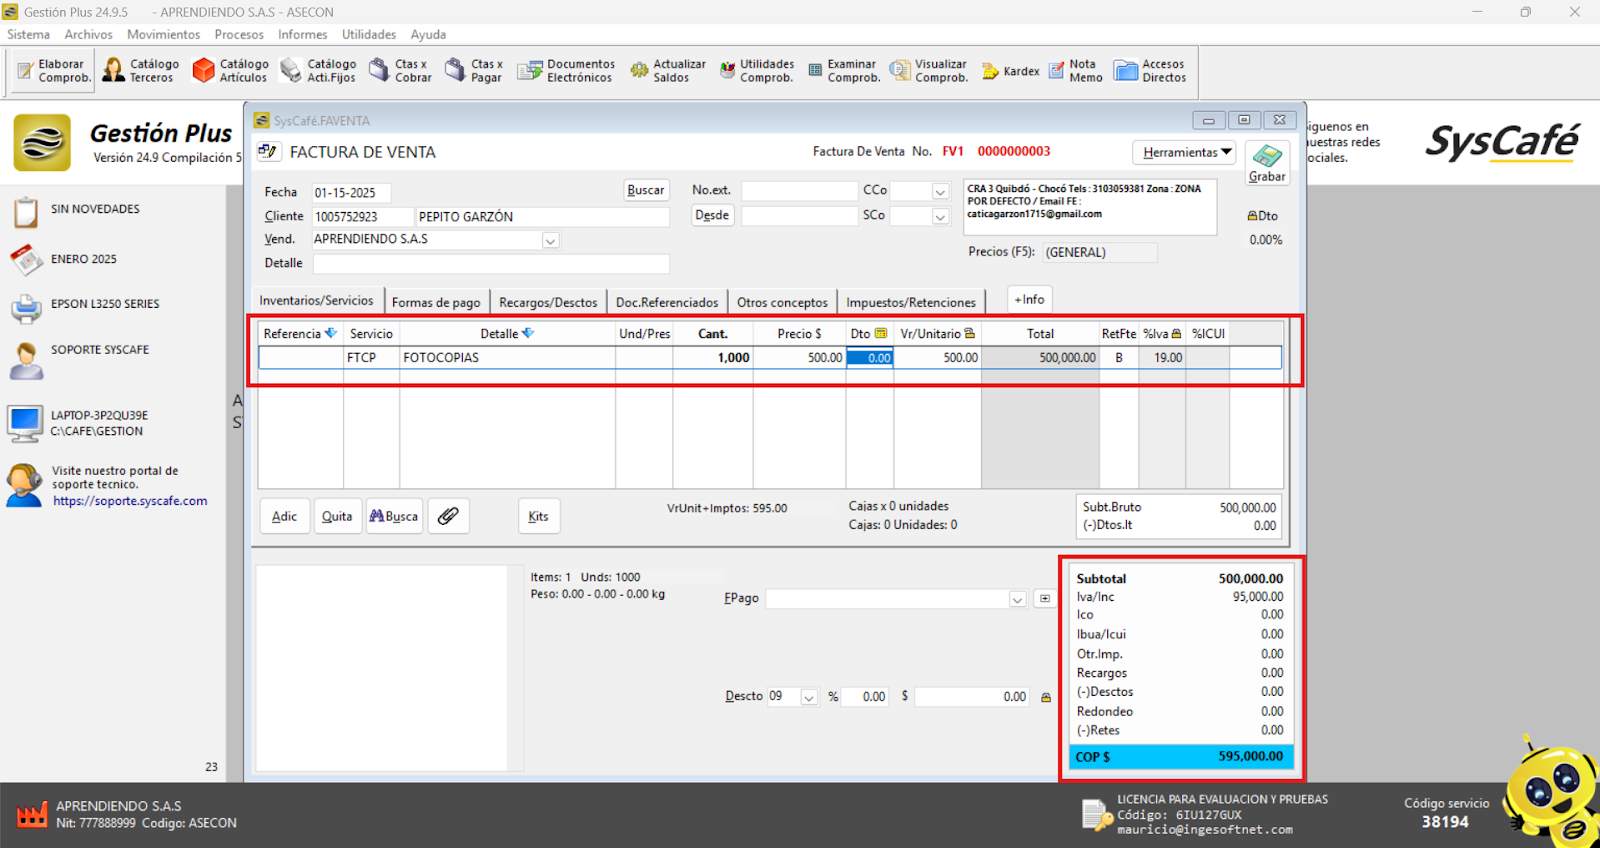Click the paperclip attachment button

(448, 516)
